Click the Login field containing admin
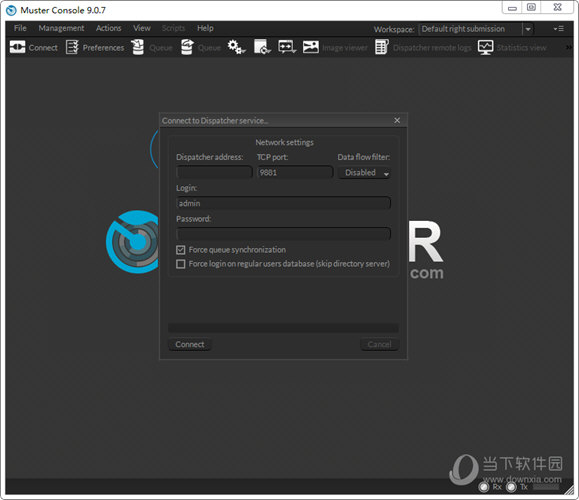The width and height of the screenshot is (579, 500). (x=283, y=203)
